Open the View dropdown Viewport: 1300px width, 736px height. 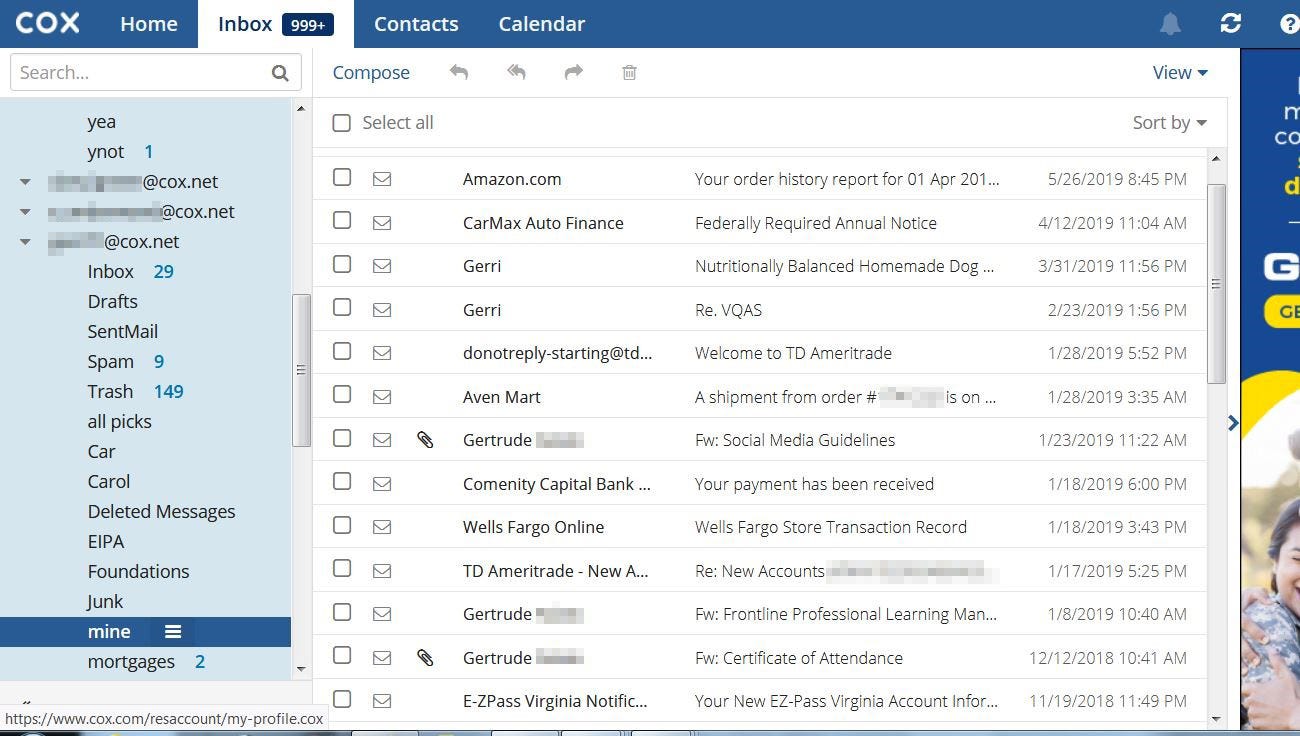pyautogui.click(x=1180, y=72)
